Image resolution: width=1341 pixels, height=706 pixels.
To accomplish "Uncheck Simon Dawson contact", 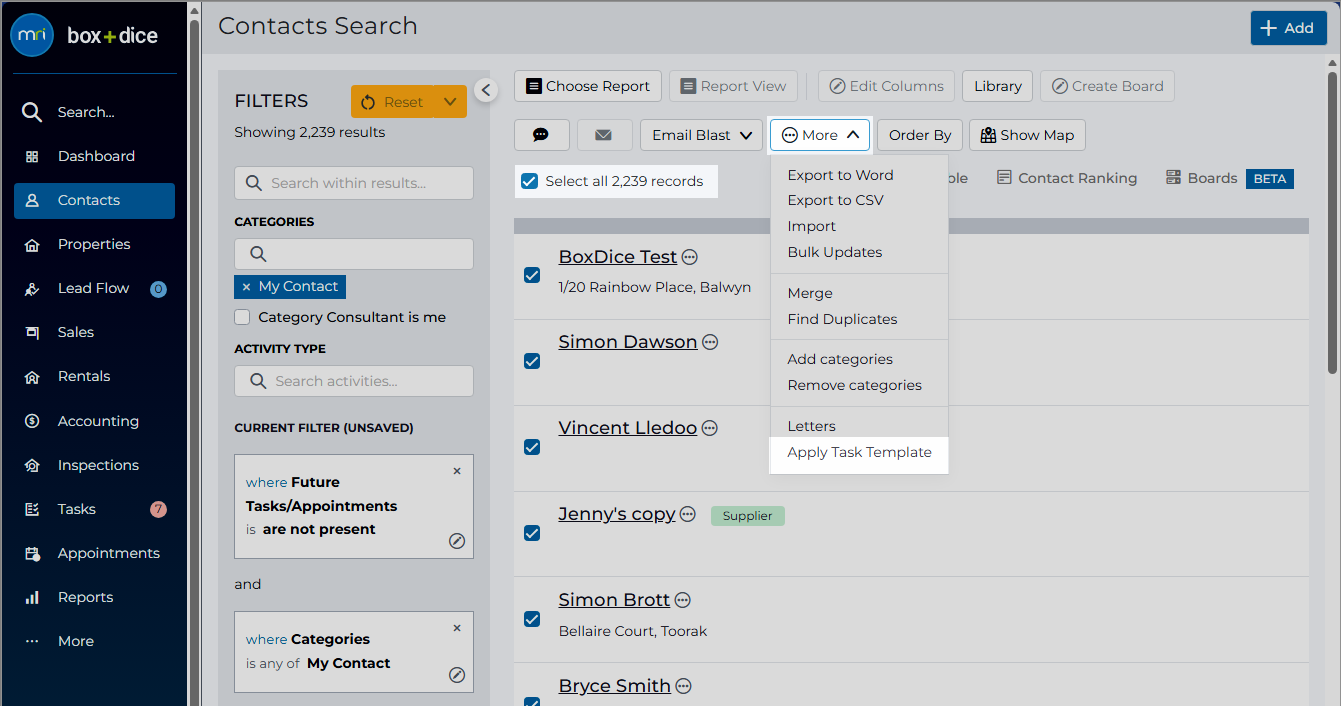I will click(532, 361).
